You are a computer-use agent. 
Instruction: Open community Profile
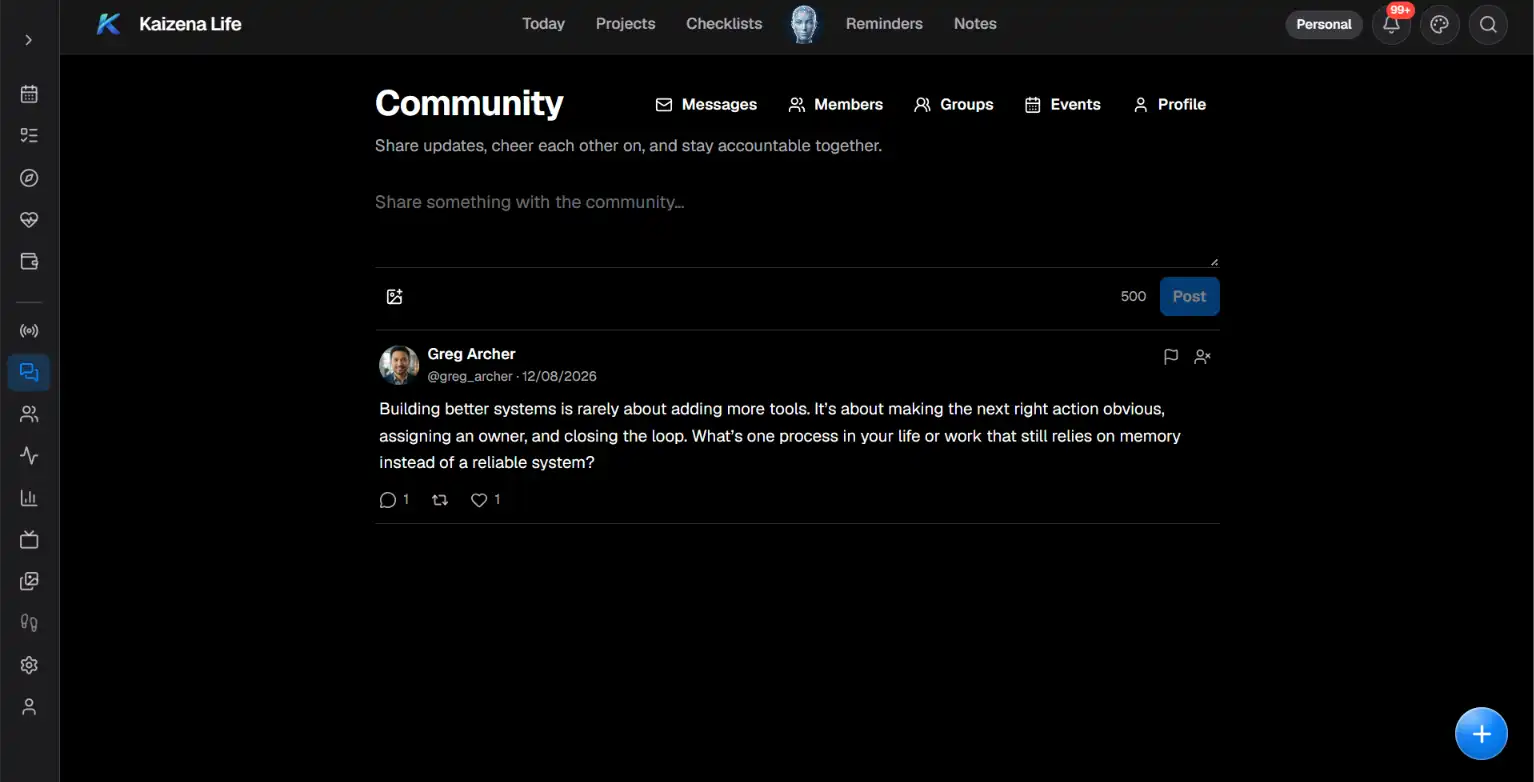click(x=1169, y=104)
